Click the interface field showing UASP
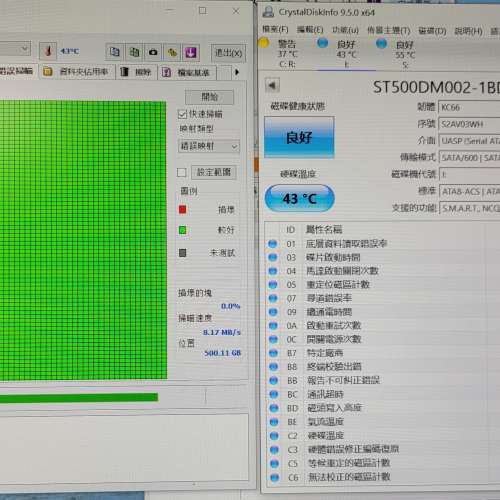The image size is (500, 500). [470, 141]
